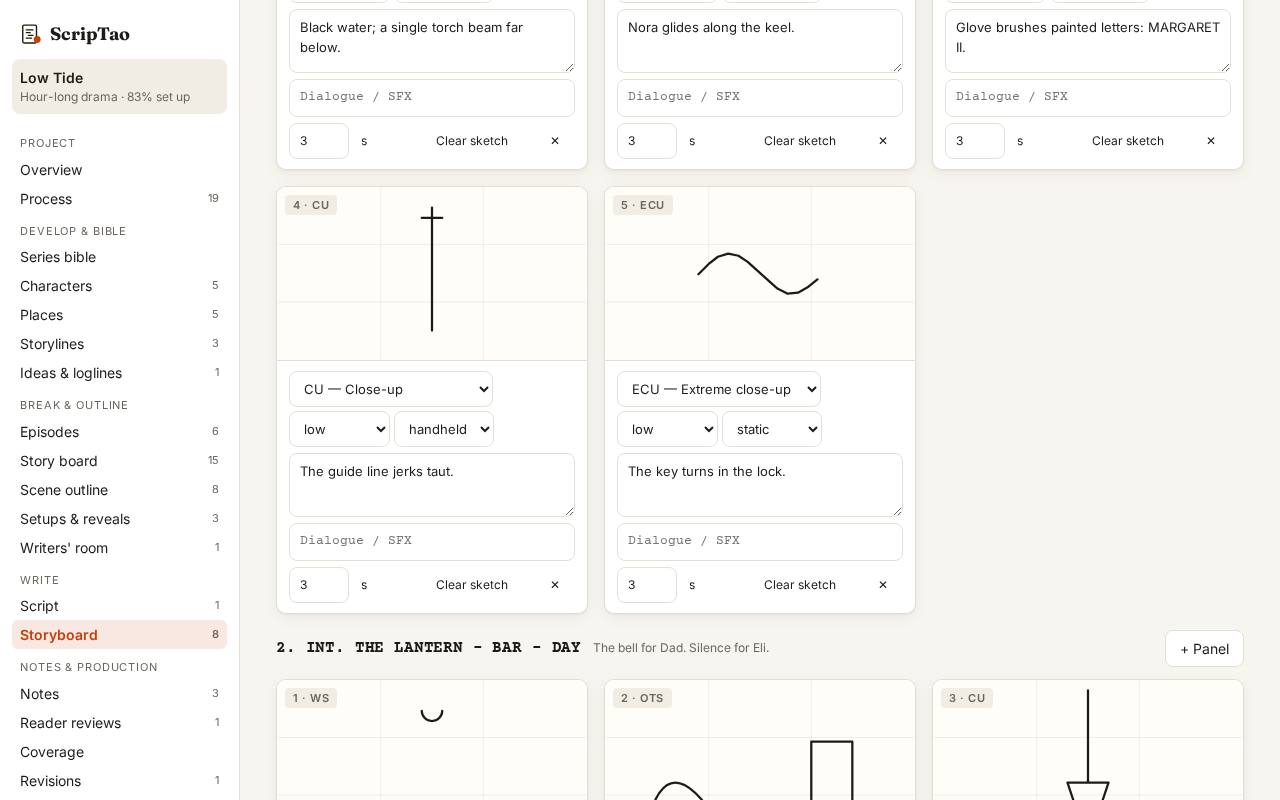This screenshot has width=1280, height=800.
Task: Clear sketch on the guide line panel
Action: click(x=472, y=585)
